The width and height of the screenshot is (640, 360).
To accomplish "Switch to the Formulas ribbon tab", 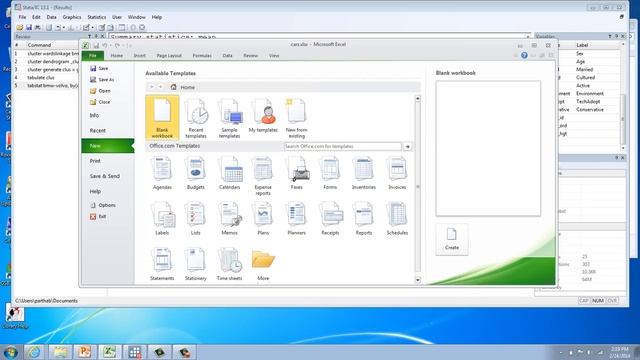I will tap(202, 56).
